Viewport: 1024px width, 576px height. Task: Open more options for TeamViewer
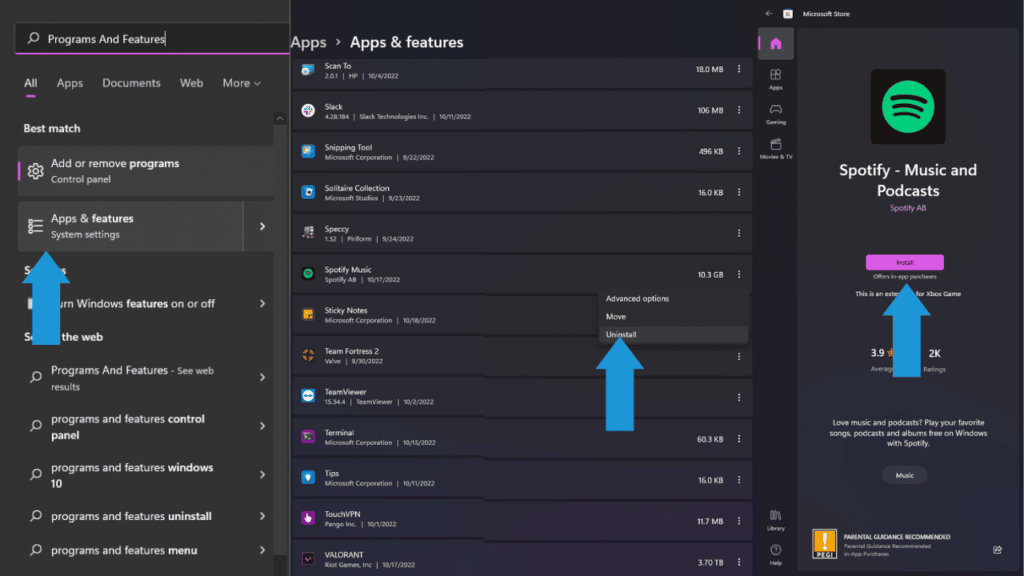click(739, 397)
